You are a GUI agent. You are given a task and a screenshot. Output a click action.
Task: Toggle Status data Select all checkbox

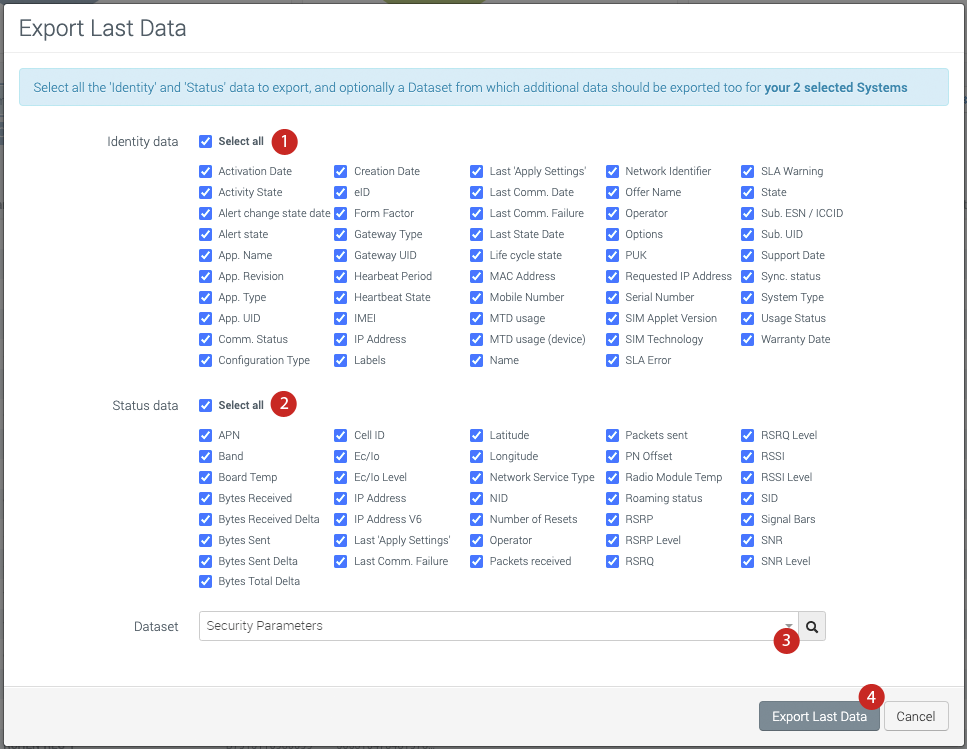[x=206, y=405]
